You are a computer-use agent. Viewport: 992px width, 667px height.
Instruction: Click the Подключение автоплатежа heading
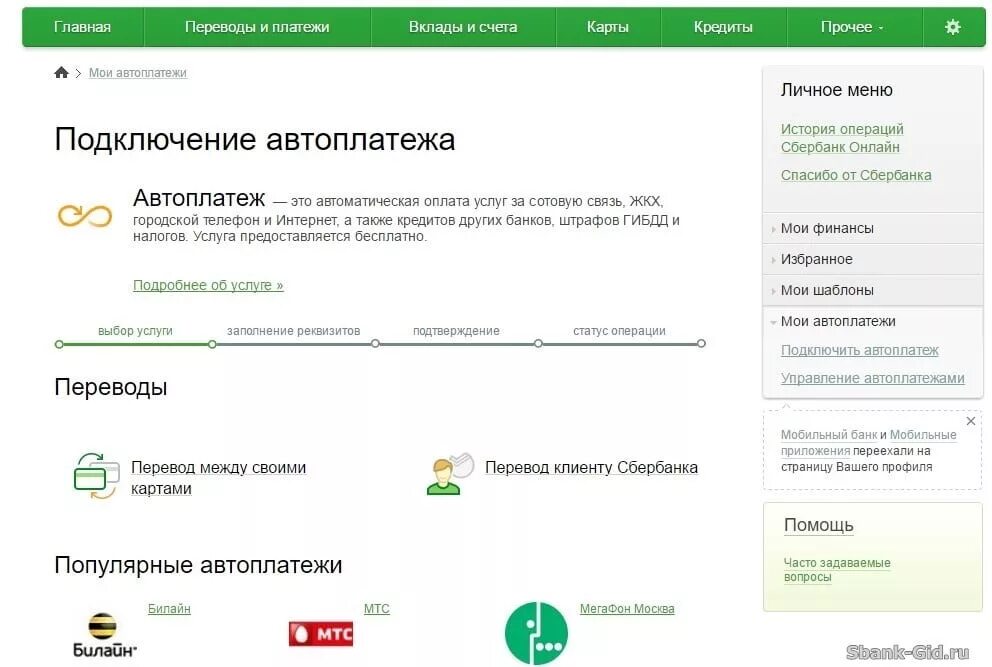coord(255,139)
